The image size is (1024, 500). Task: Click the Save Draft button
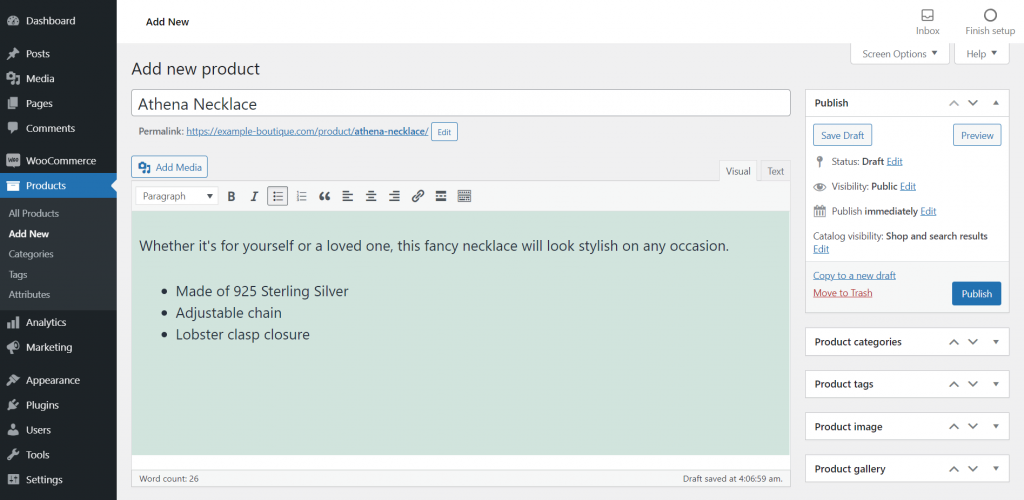843,135
